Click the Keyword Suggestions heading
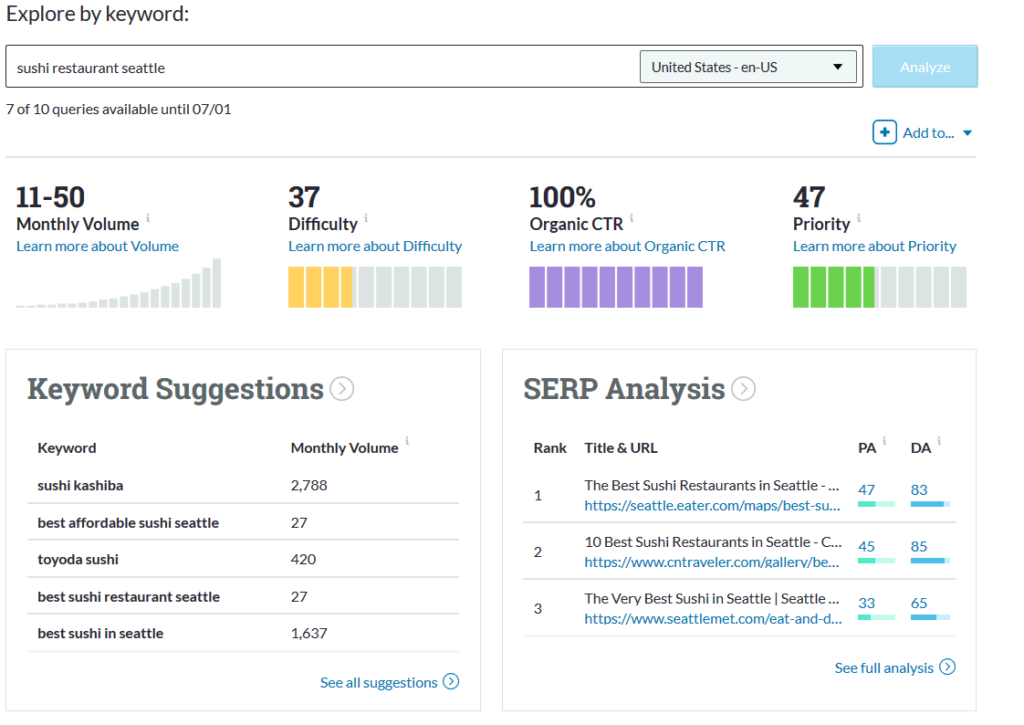The height and width of the screenshot is (725, 1024). pyautogui.click(x=175, y=389)
